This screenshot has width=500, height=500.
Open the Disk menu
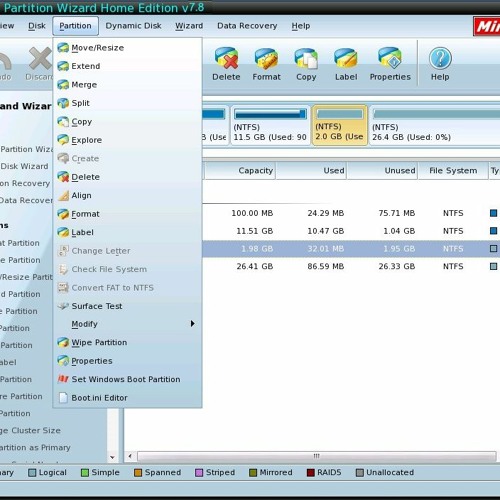click(x=37, y=26)
